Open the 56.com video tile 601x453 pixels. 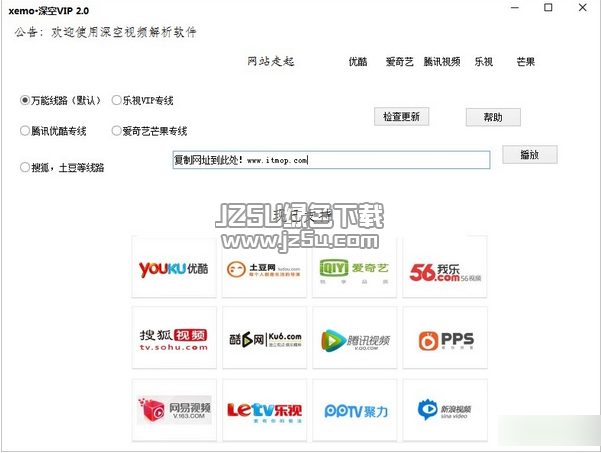444,268
